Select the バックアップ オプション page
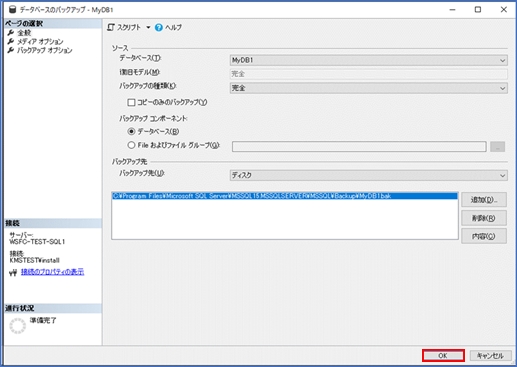Viewport: 517px width, 367px height. pyautogui.click(x=45, y=50)
